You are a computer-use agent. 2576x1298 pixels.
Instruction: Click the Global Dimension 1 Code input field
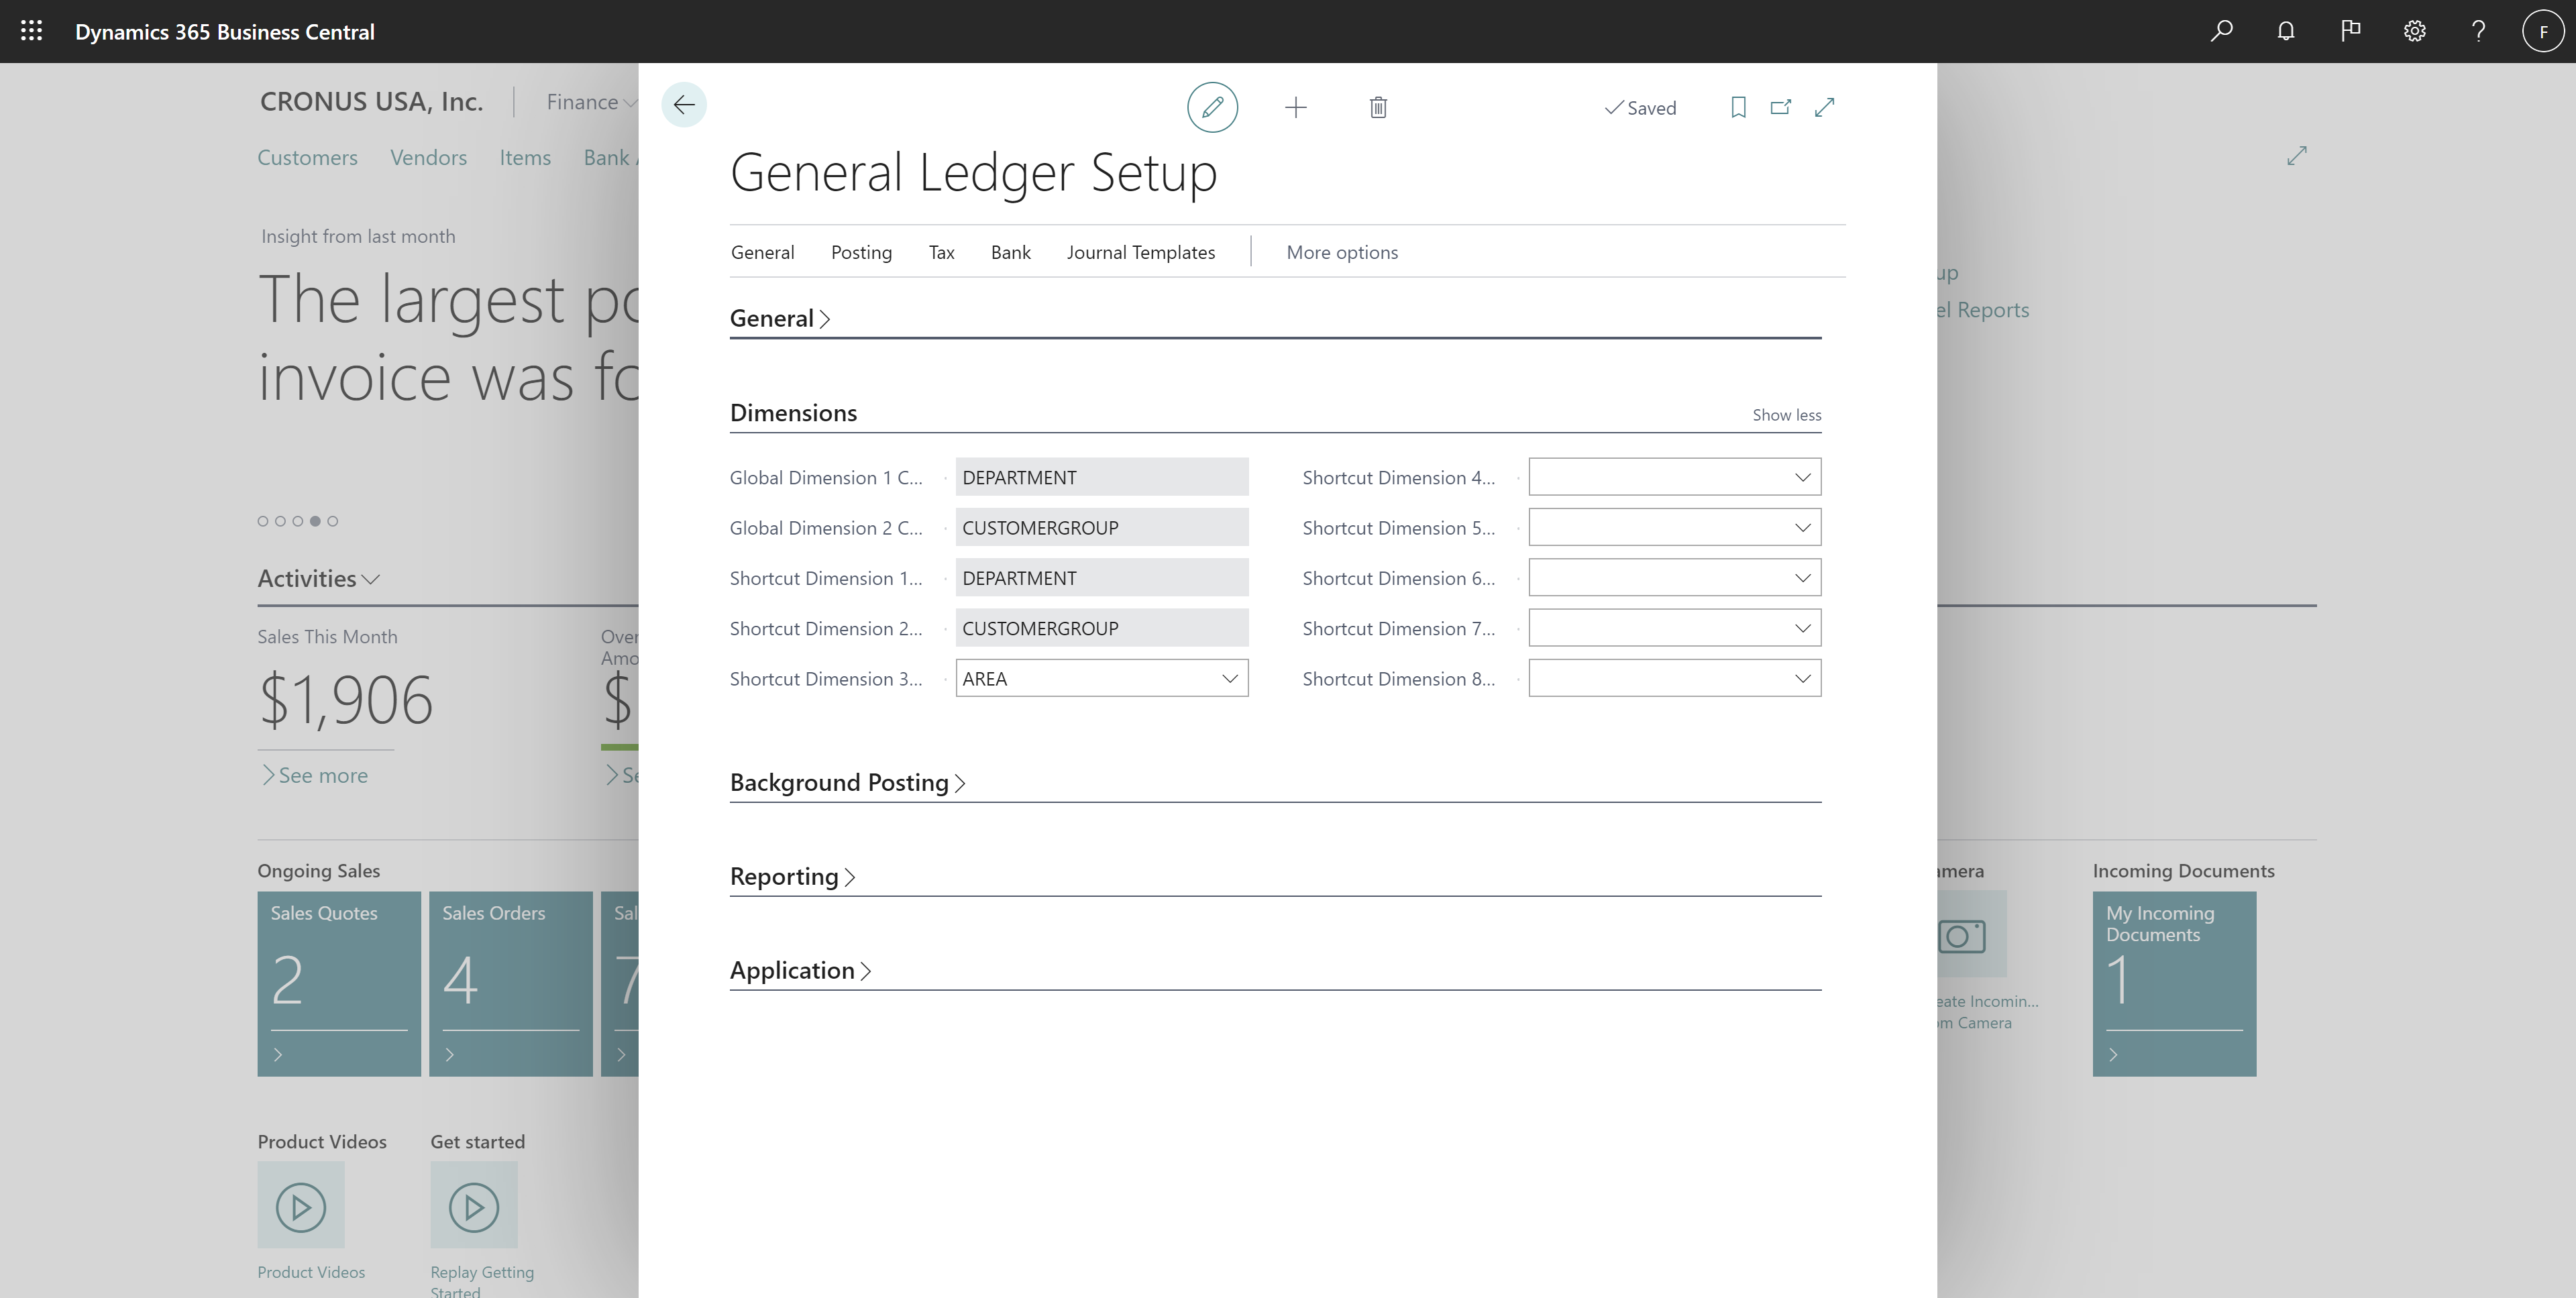point(1101,477)
